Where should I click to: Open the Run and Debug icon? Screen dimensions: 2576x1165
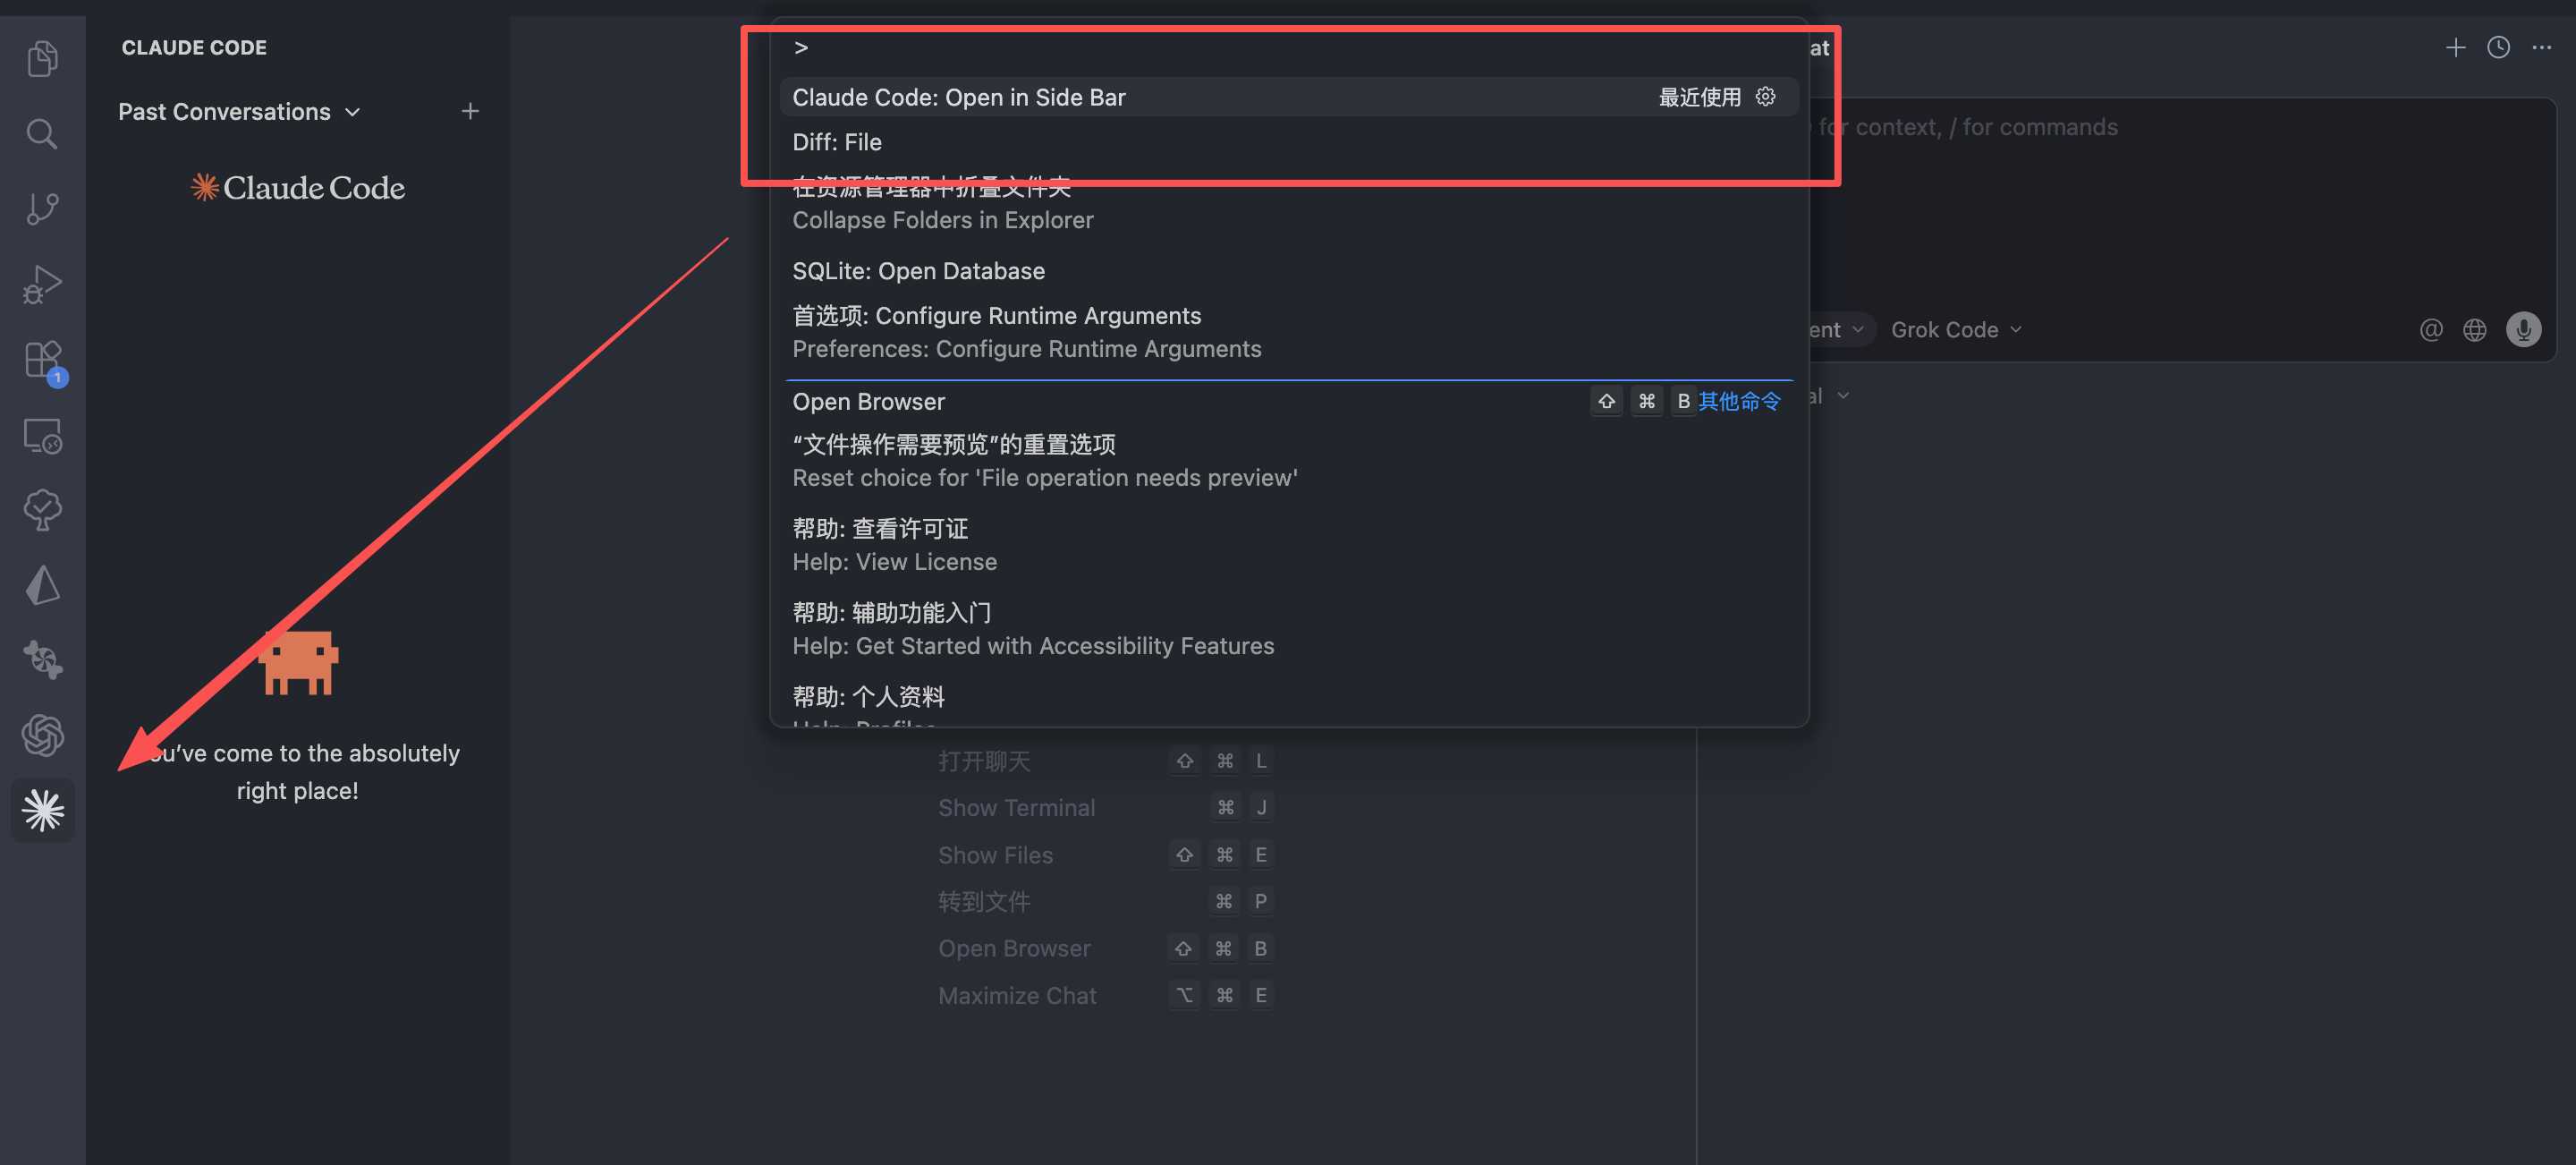(x=42, y=284)
